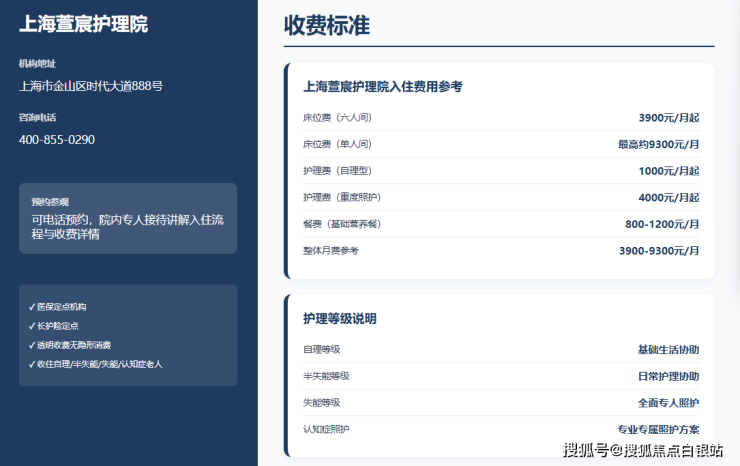
Task: Click the 1000元/月起 value
Action: (x=669, y=171)
